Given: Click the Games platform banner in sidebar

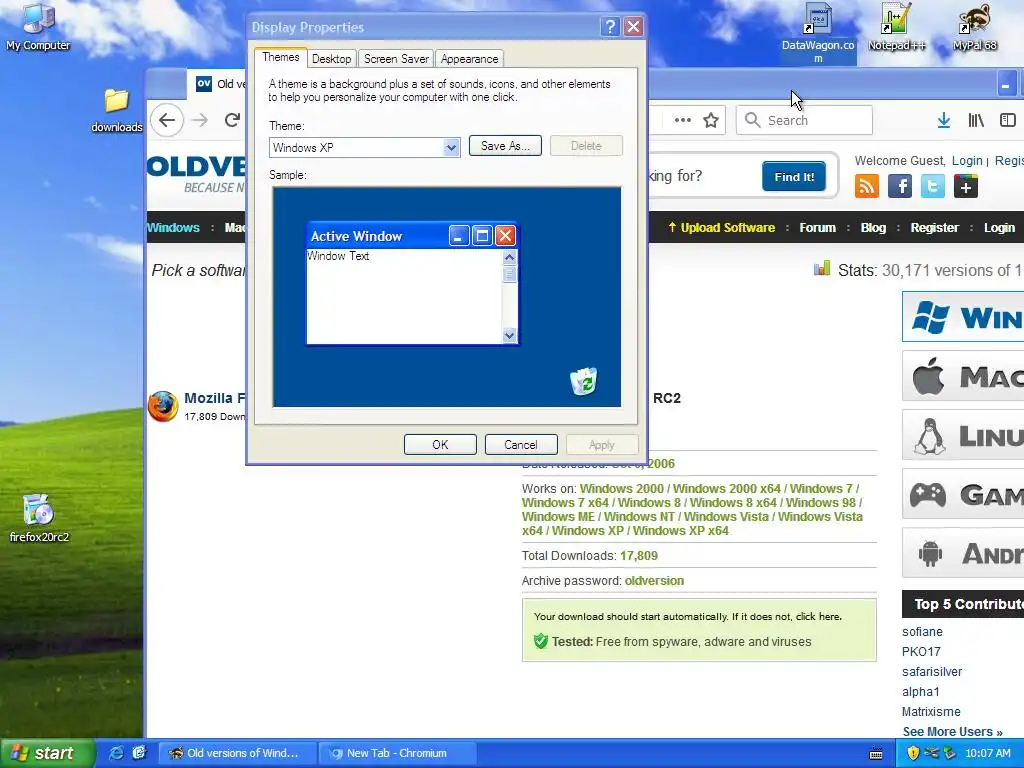Looking at the screenshot, I should pos(963,494).
